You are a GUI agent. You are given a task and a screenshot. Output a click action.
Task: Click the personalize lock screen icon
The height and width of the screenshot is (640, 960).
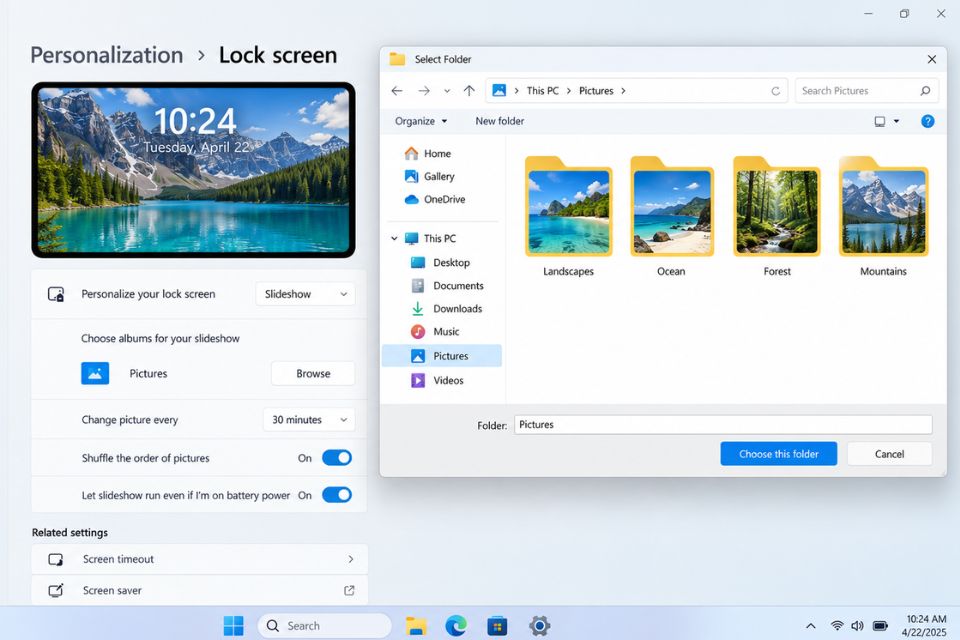(x=56, y=294)
